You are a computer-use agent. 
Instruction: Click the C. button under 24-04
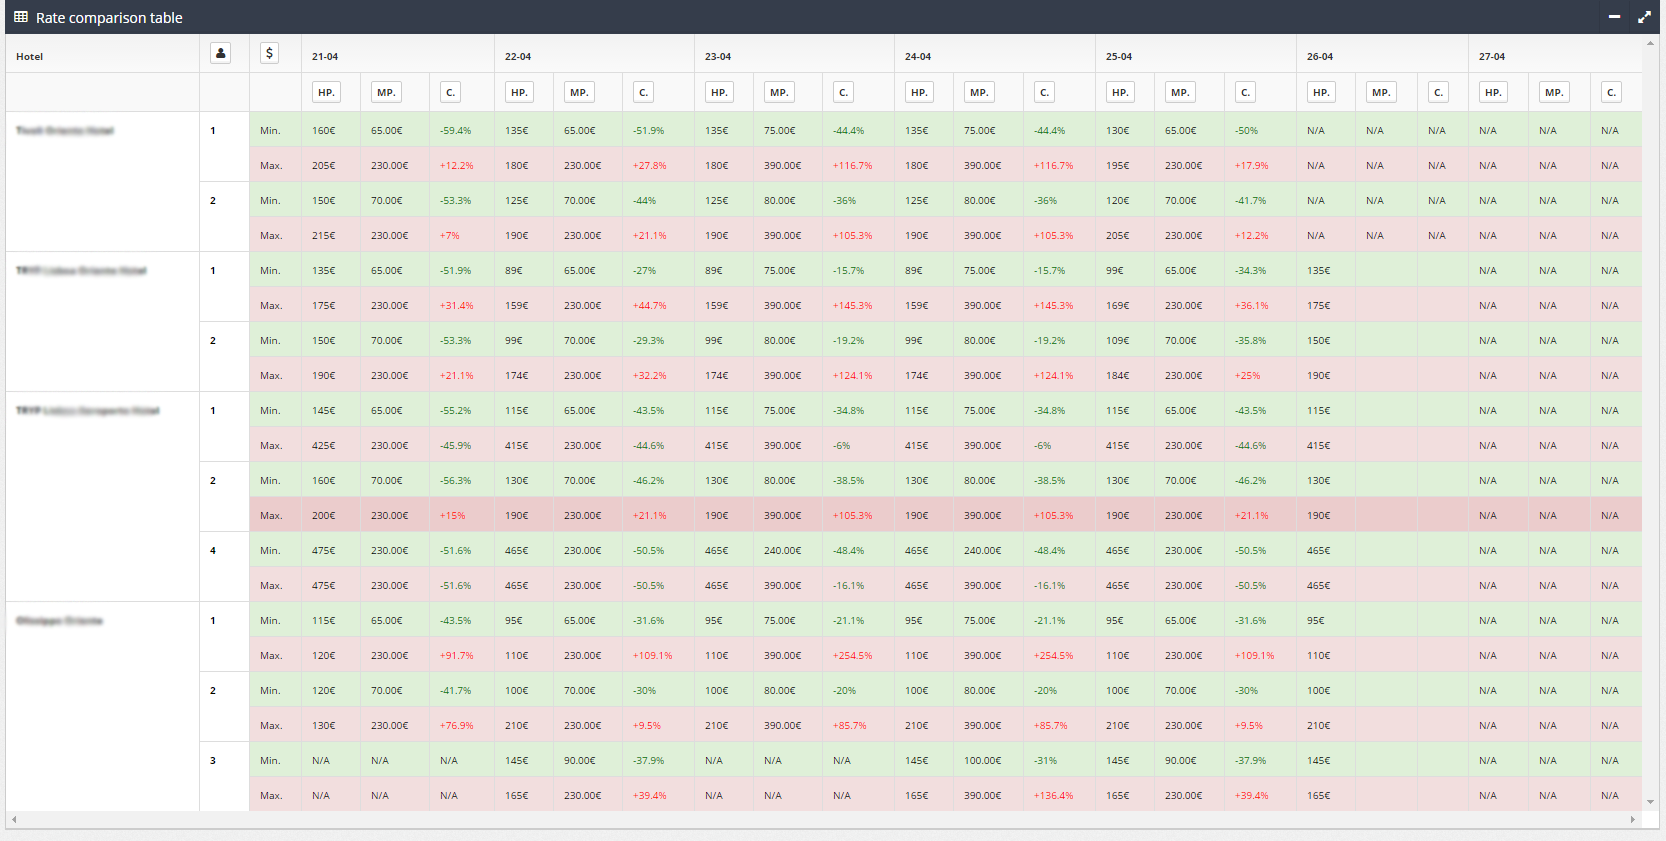click(1044, 92)
